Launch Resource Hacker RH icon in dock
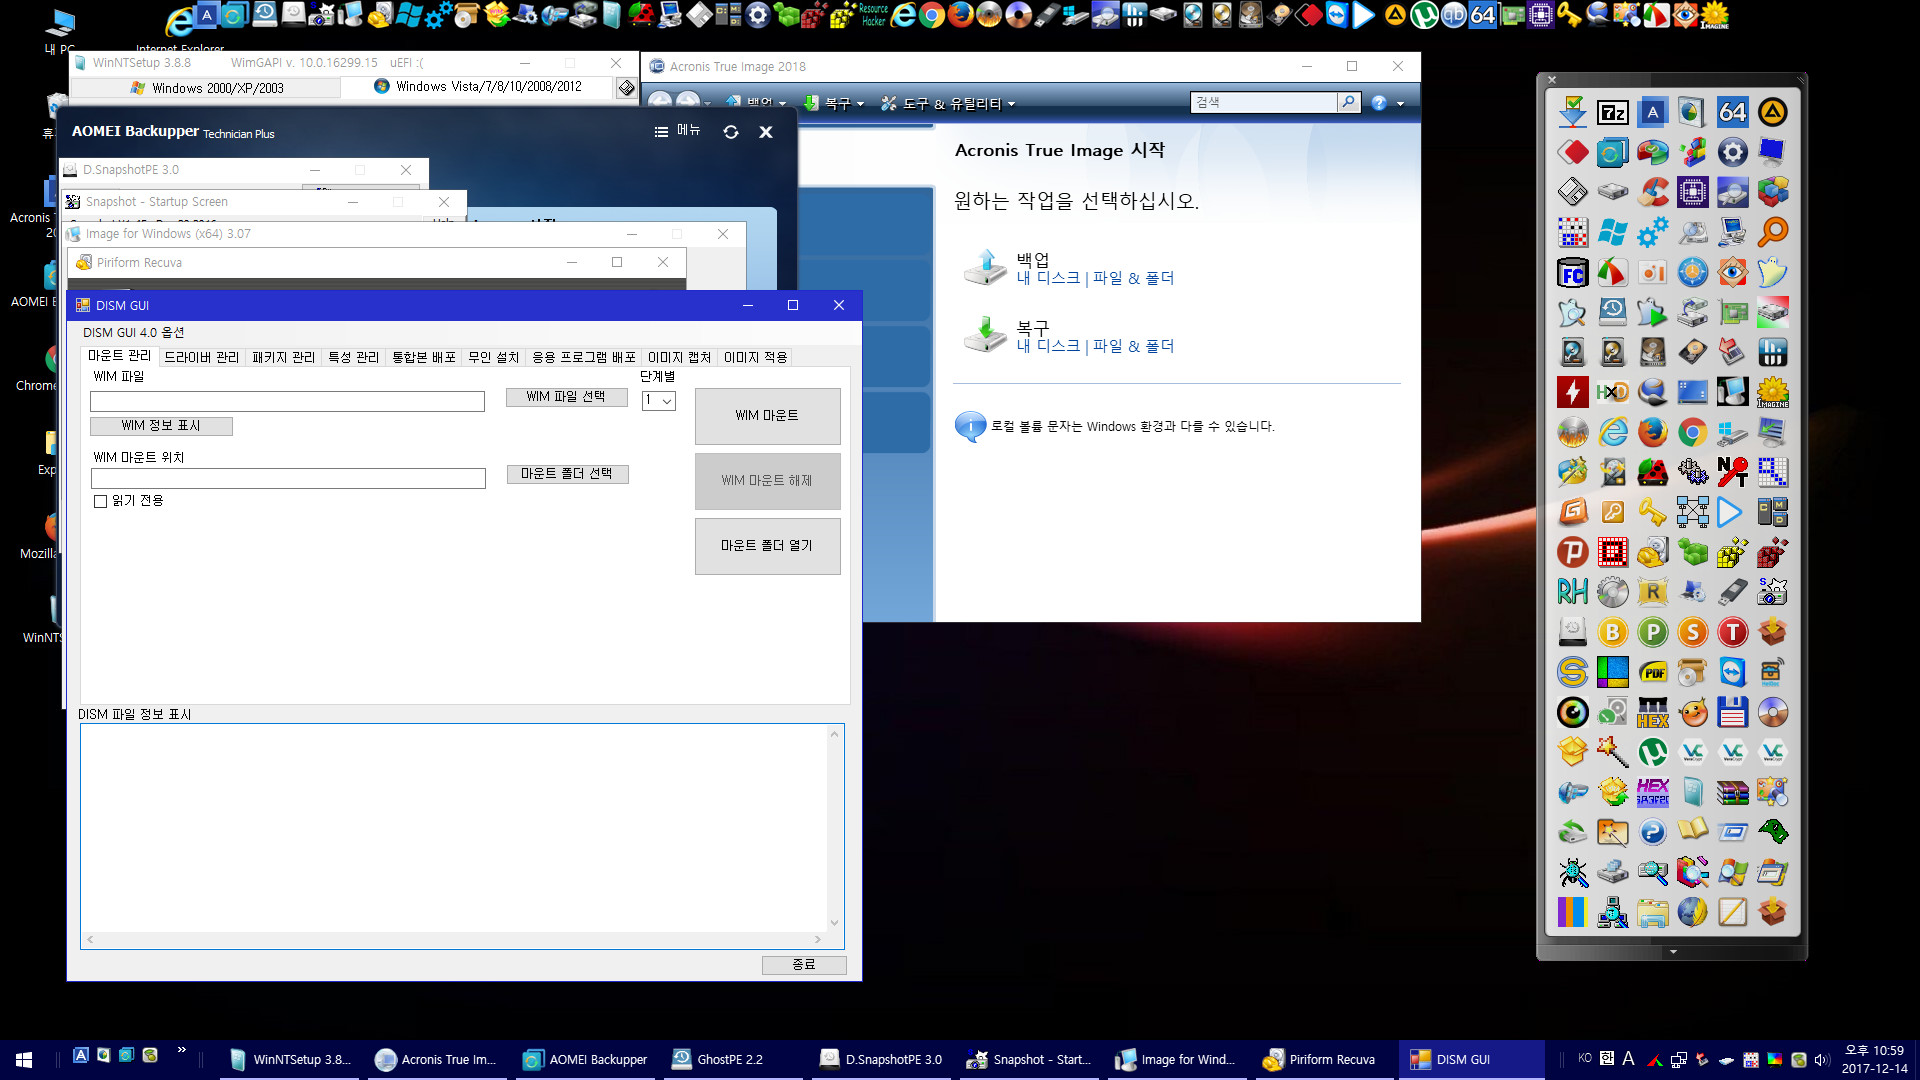Screen dimensions: 1920x1080 1572,592
